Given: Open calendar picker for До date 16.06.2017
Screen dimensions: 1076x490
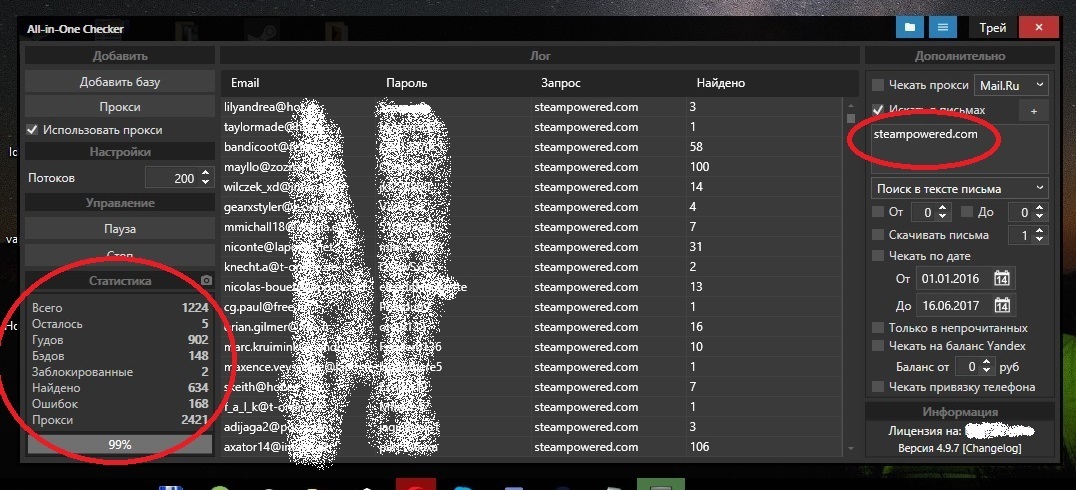Looking at the screenshot, I should click(x=1002, y=305).
